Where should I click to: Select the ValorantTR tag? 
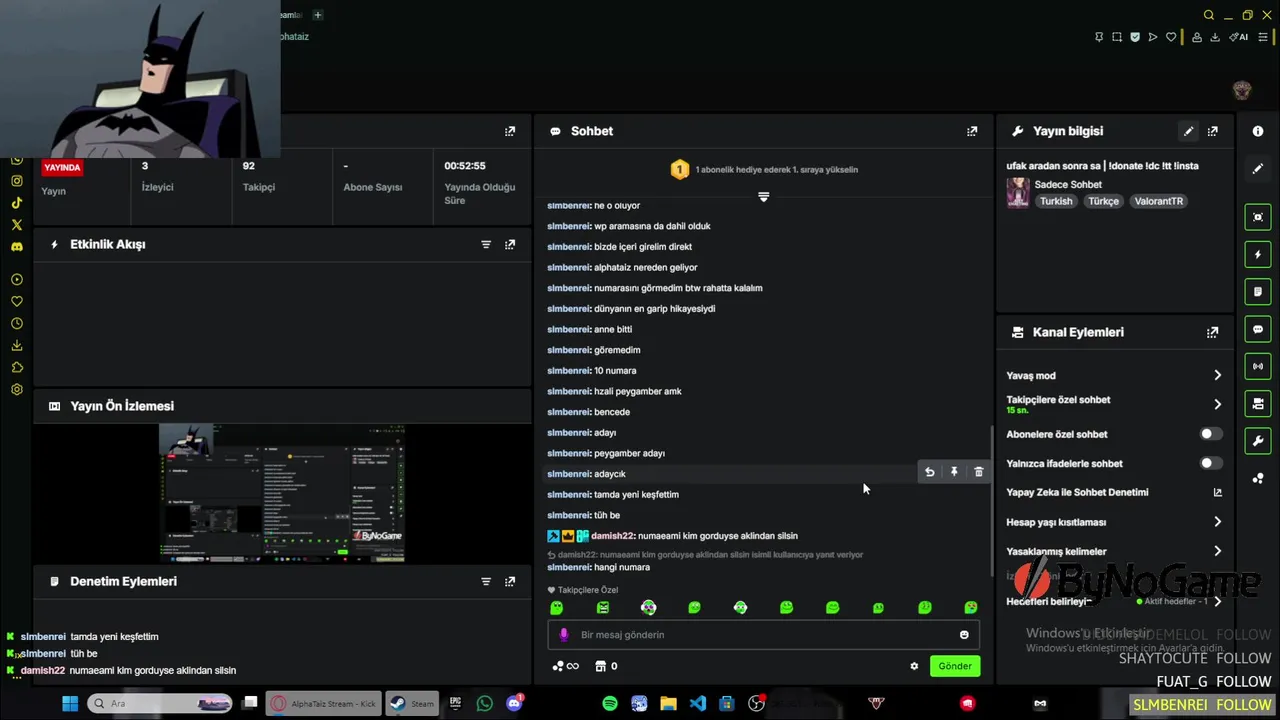1159,201
